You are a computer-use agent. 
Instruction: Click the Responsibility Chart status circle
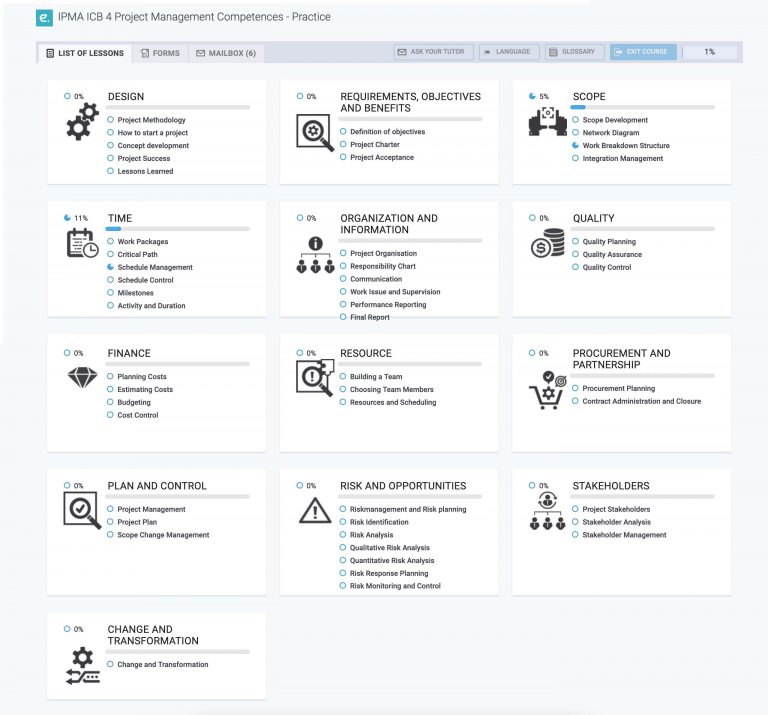pyautogui.click(x=343, y=265)
